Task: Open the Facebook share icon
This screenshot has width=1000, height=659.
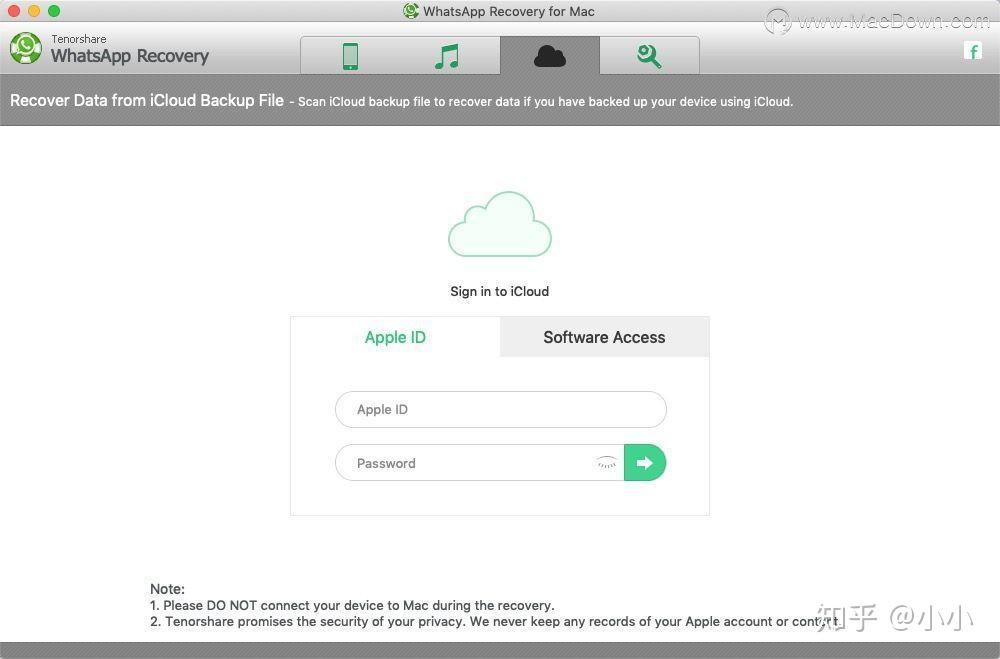Action: point(973,51)
